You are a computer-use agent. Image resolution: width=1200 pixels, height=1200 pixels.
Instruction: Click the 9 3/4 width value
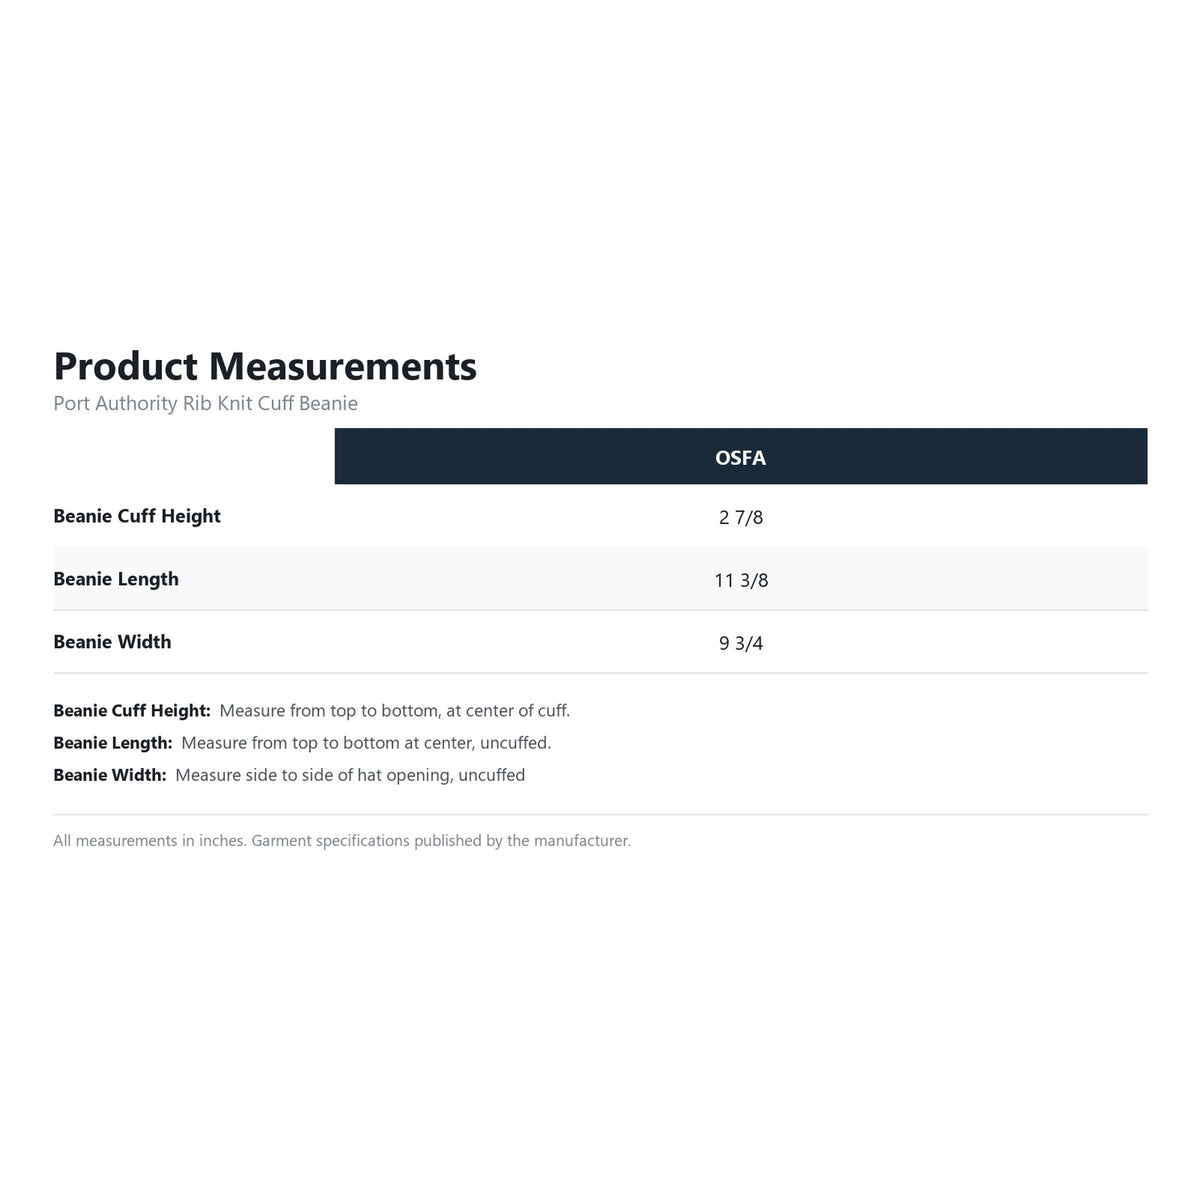pos(741,644)
